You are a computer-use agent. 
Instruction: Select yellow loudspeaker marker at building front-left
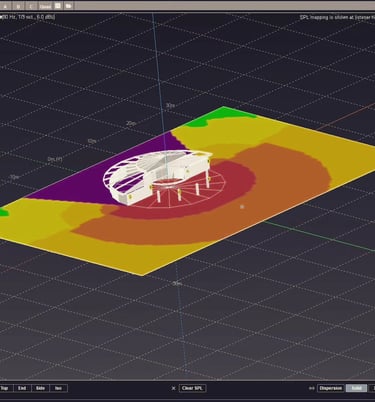click(x=130, y=197)
